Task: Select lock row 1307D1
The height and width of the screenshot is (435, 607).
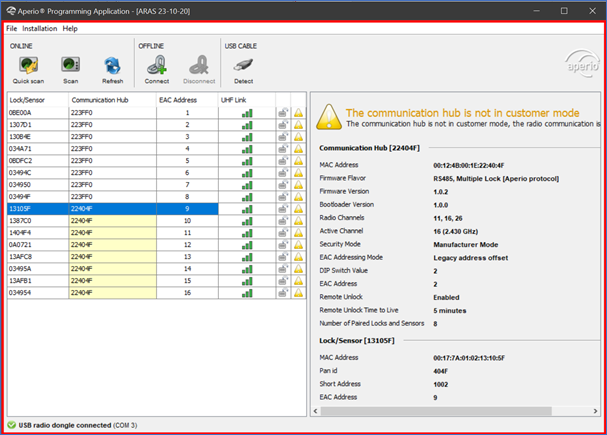Action: tap(156, 125)
